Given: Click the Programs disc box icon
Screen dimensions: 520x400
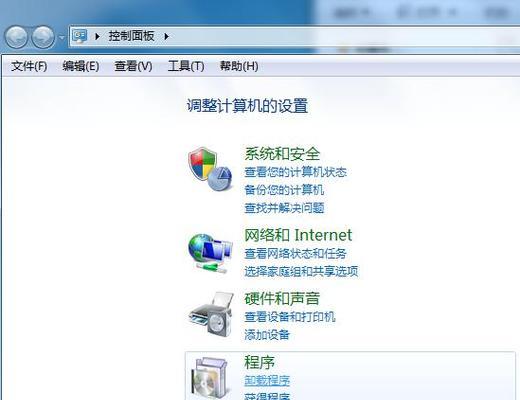Looking at the screenshot, I should click(x=211, y=378).
